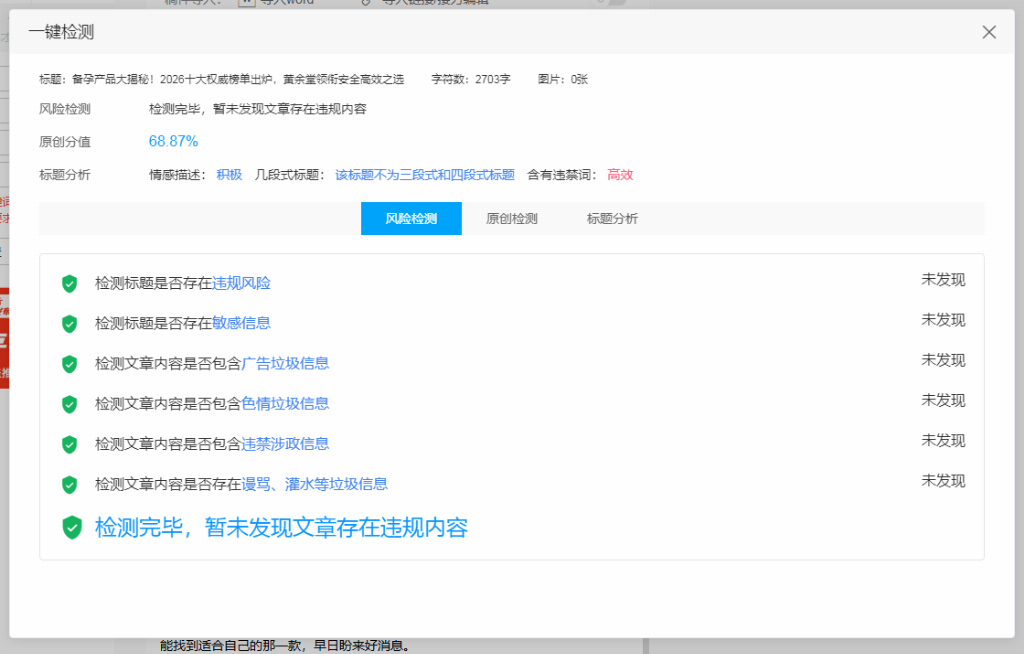Click green shield icon beside 违规风险 check
Image resolution: width=1024 pixels, height=654 pixels.
point(69,284)
